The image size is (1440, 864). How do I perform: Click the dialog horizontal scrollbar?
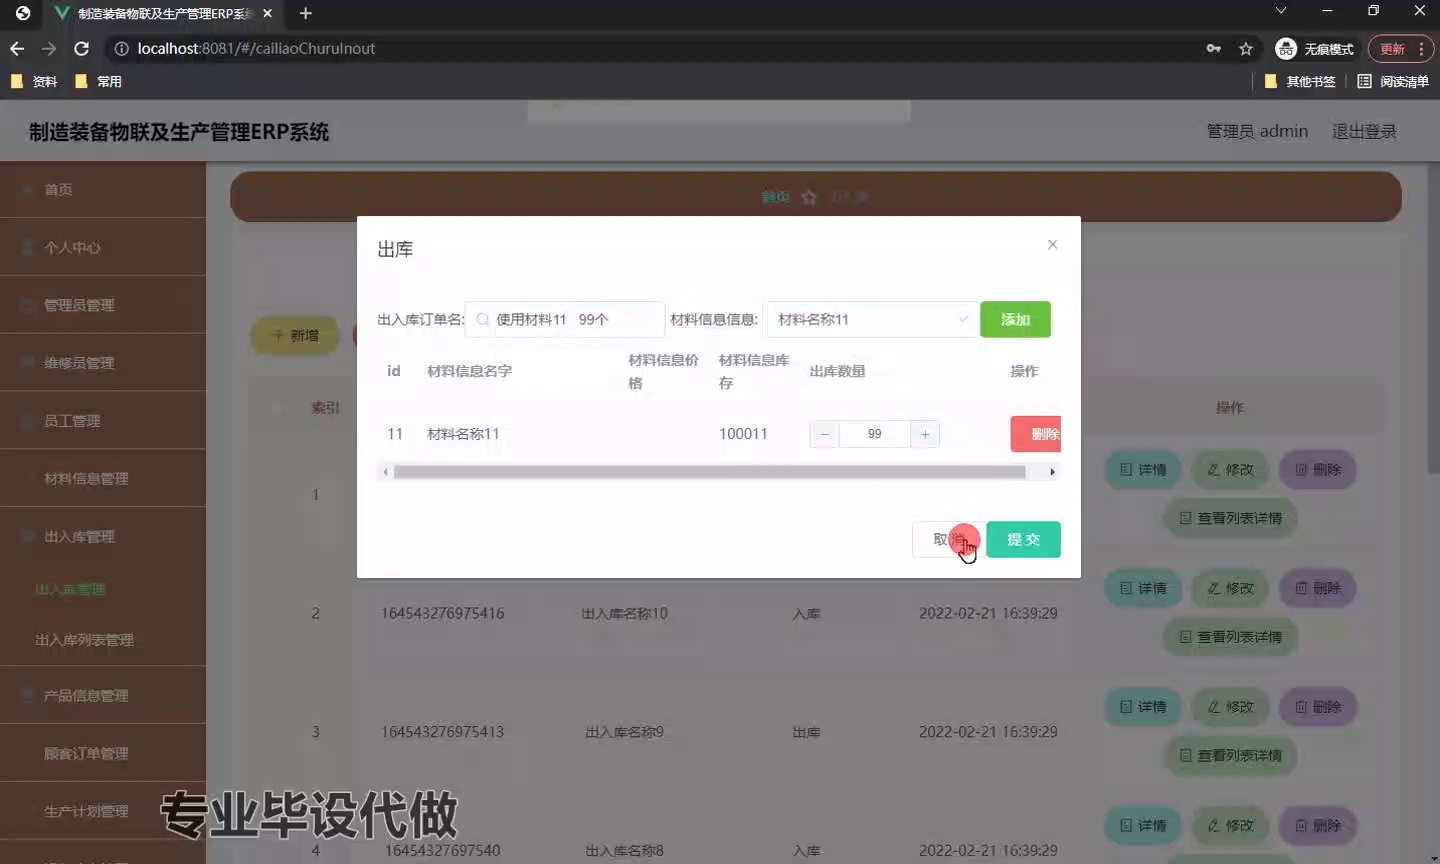[x=709, y=472]
